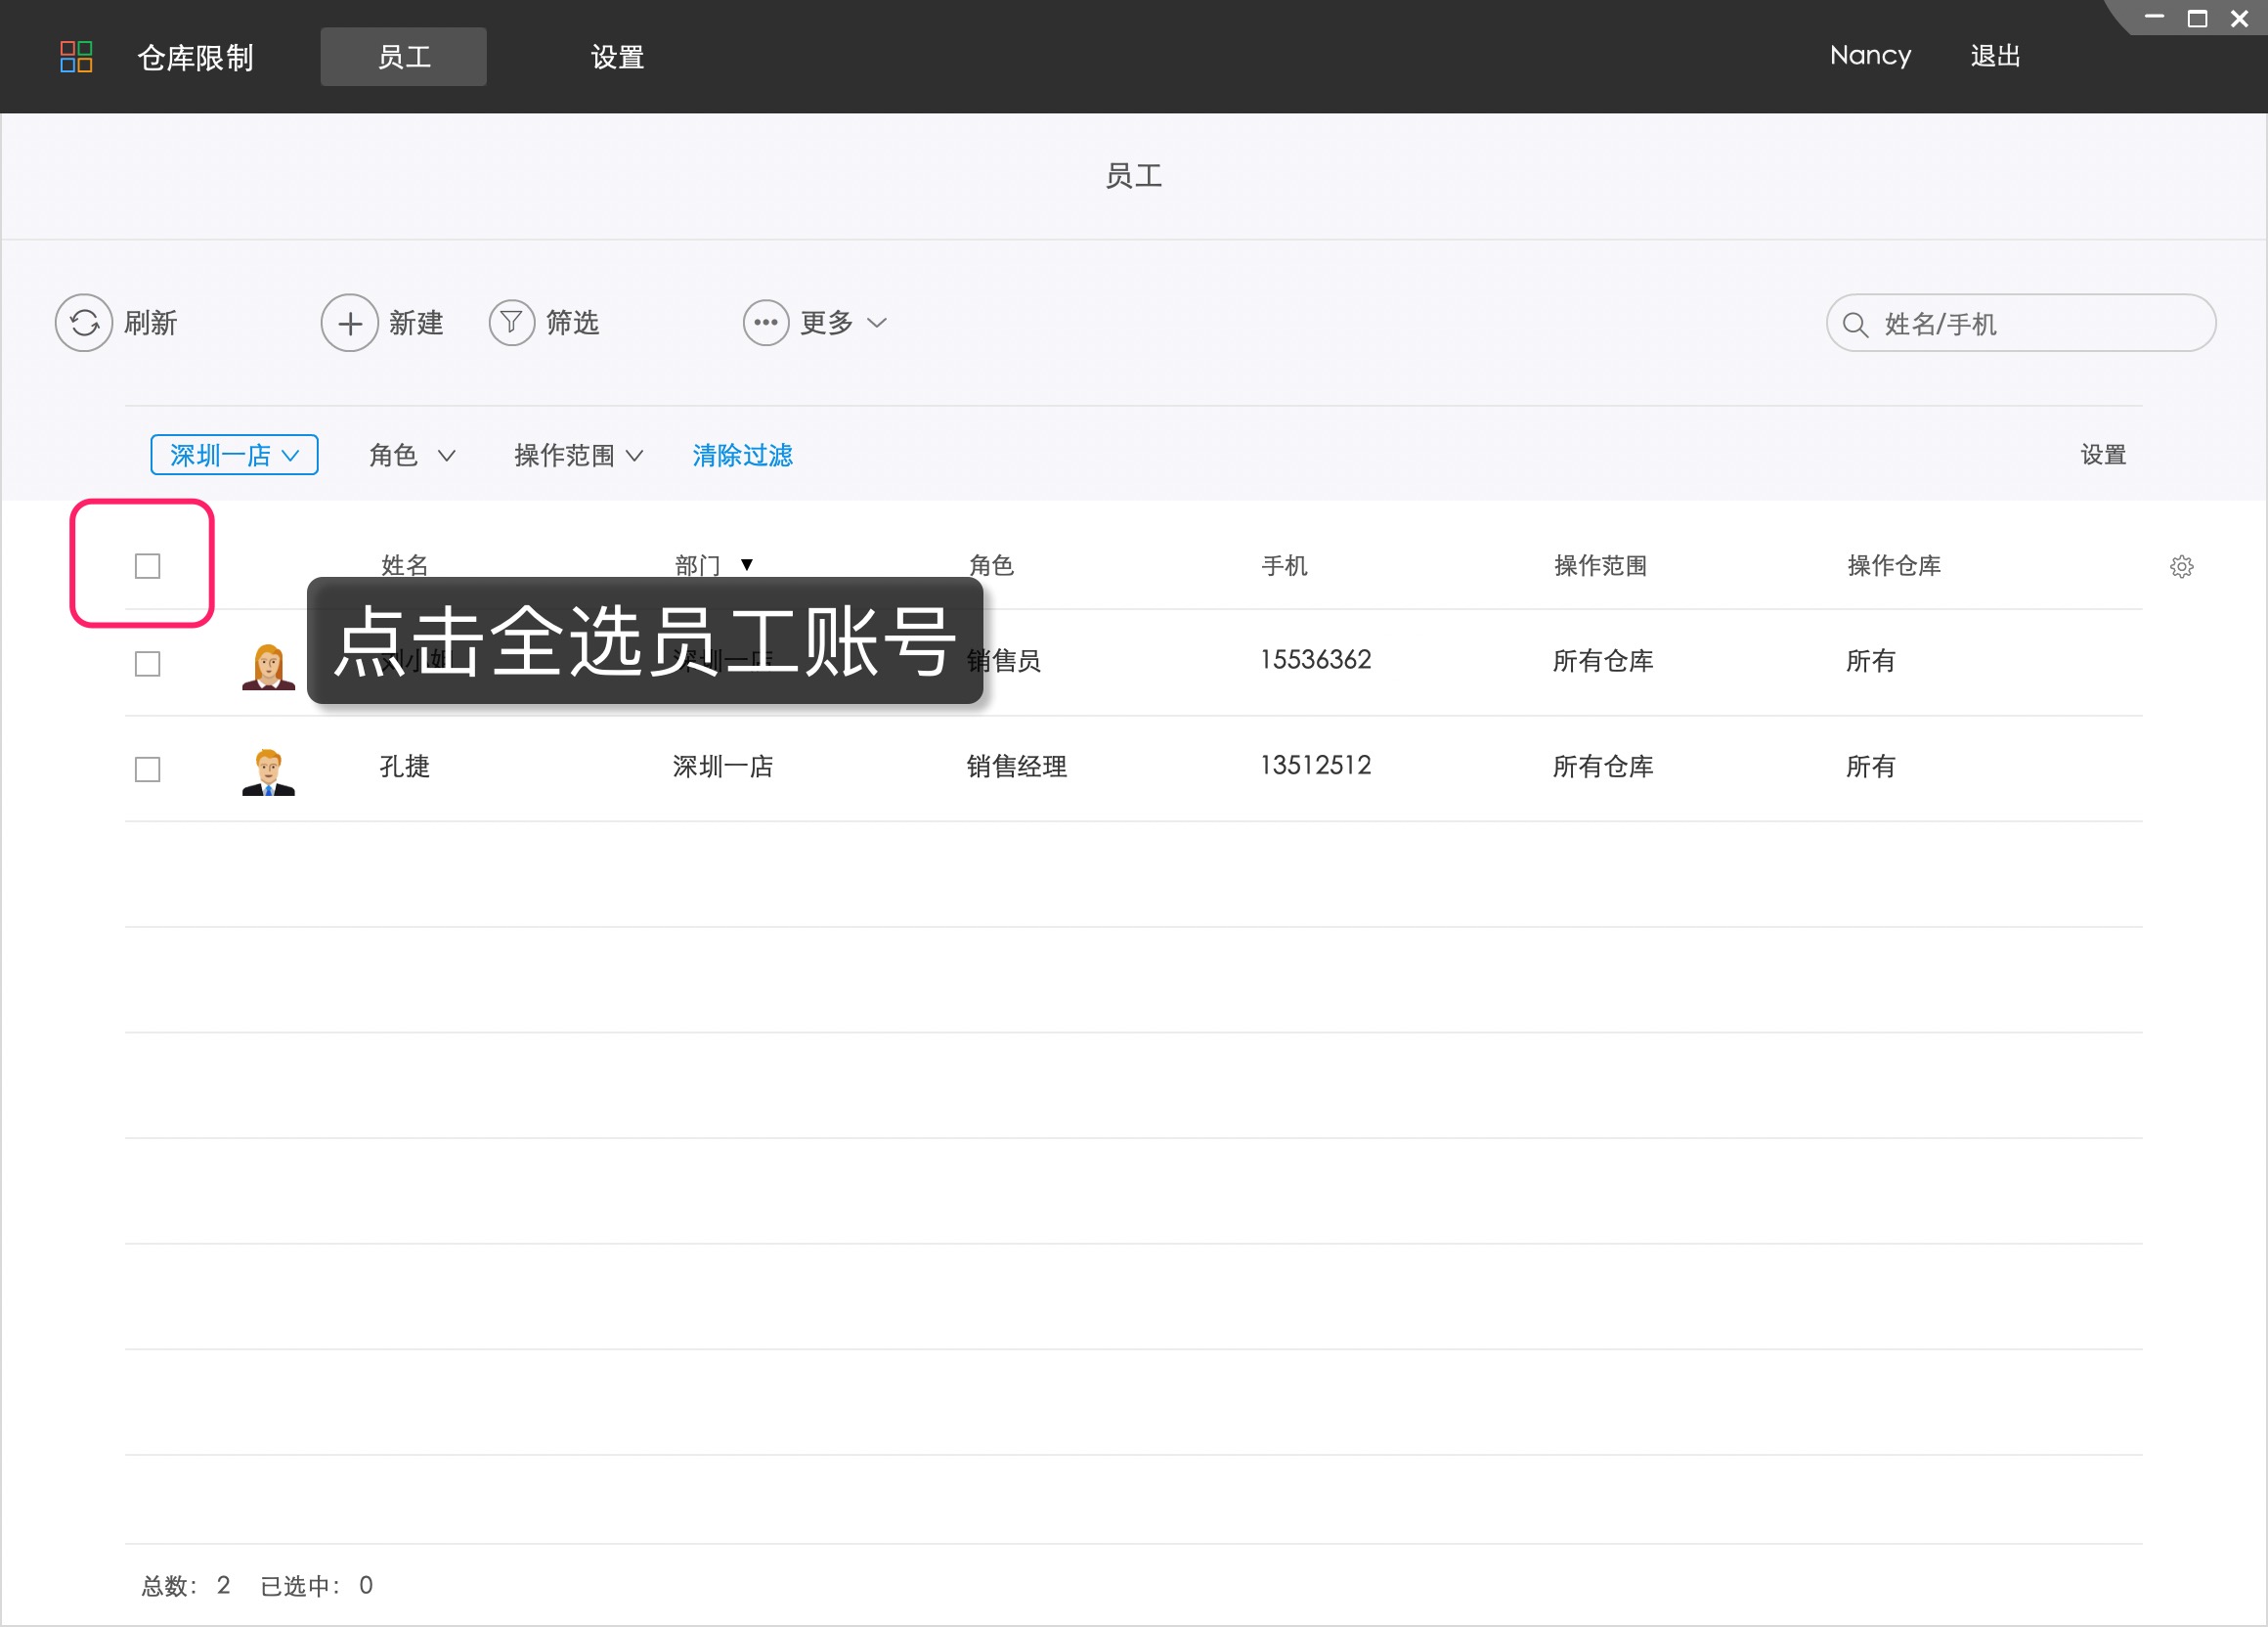
Task: Check the first employee row checkbox
Action: 146,662
